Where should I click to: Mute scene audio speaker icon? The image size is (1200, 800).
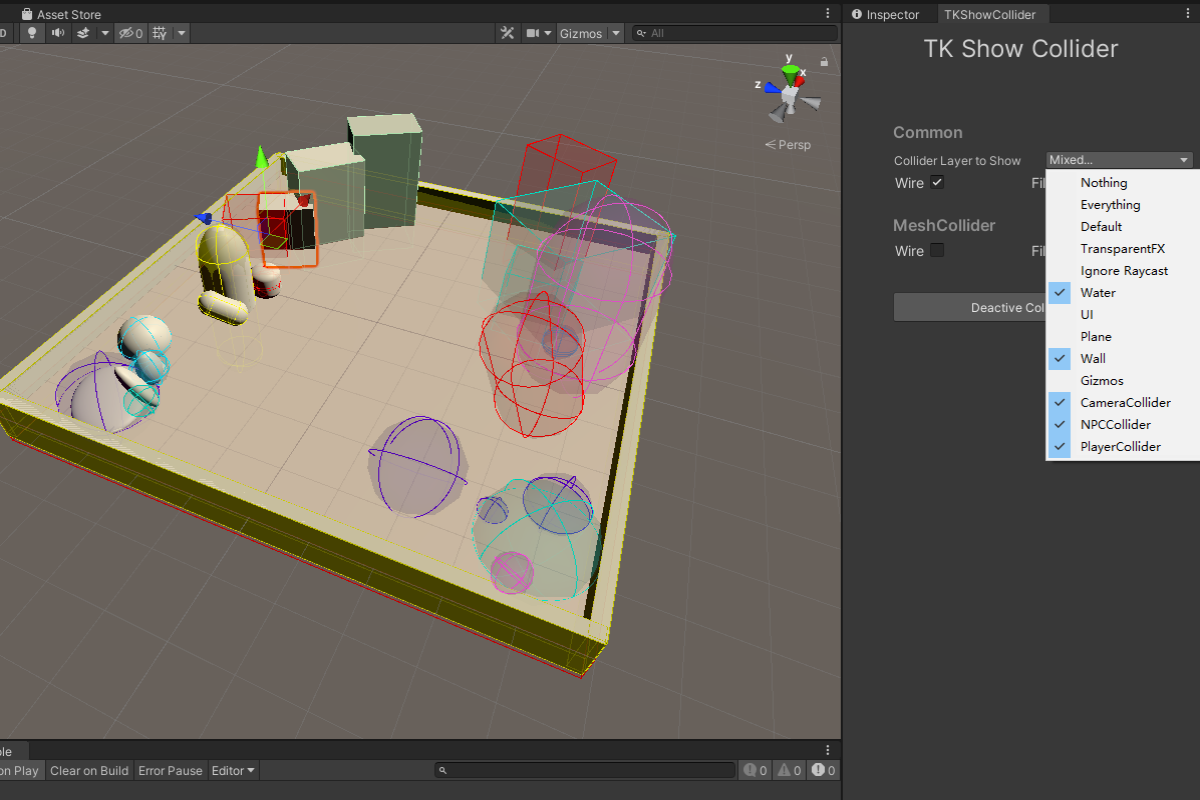point(57,33)
